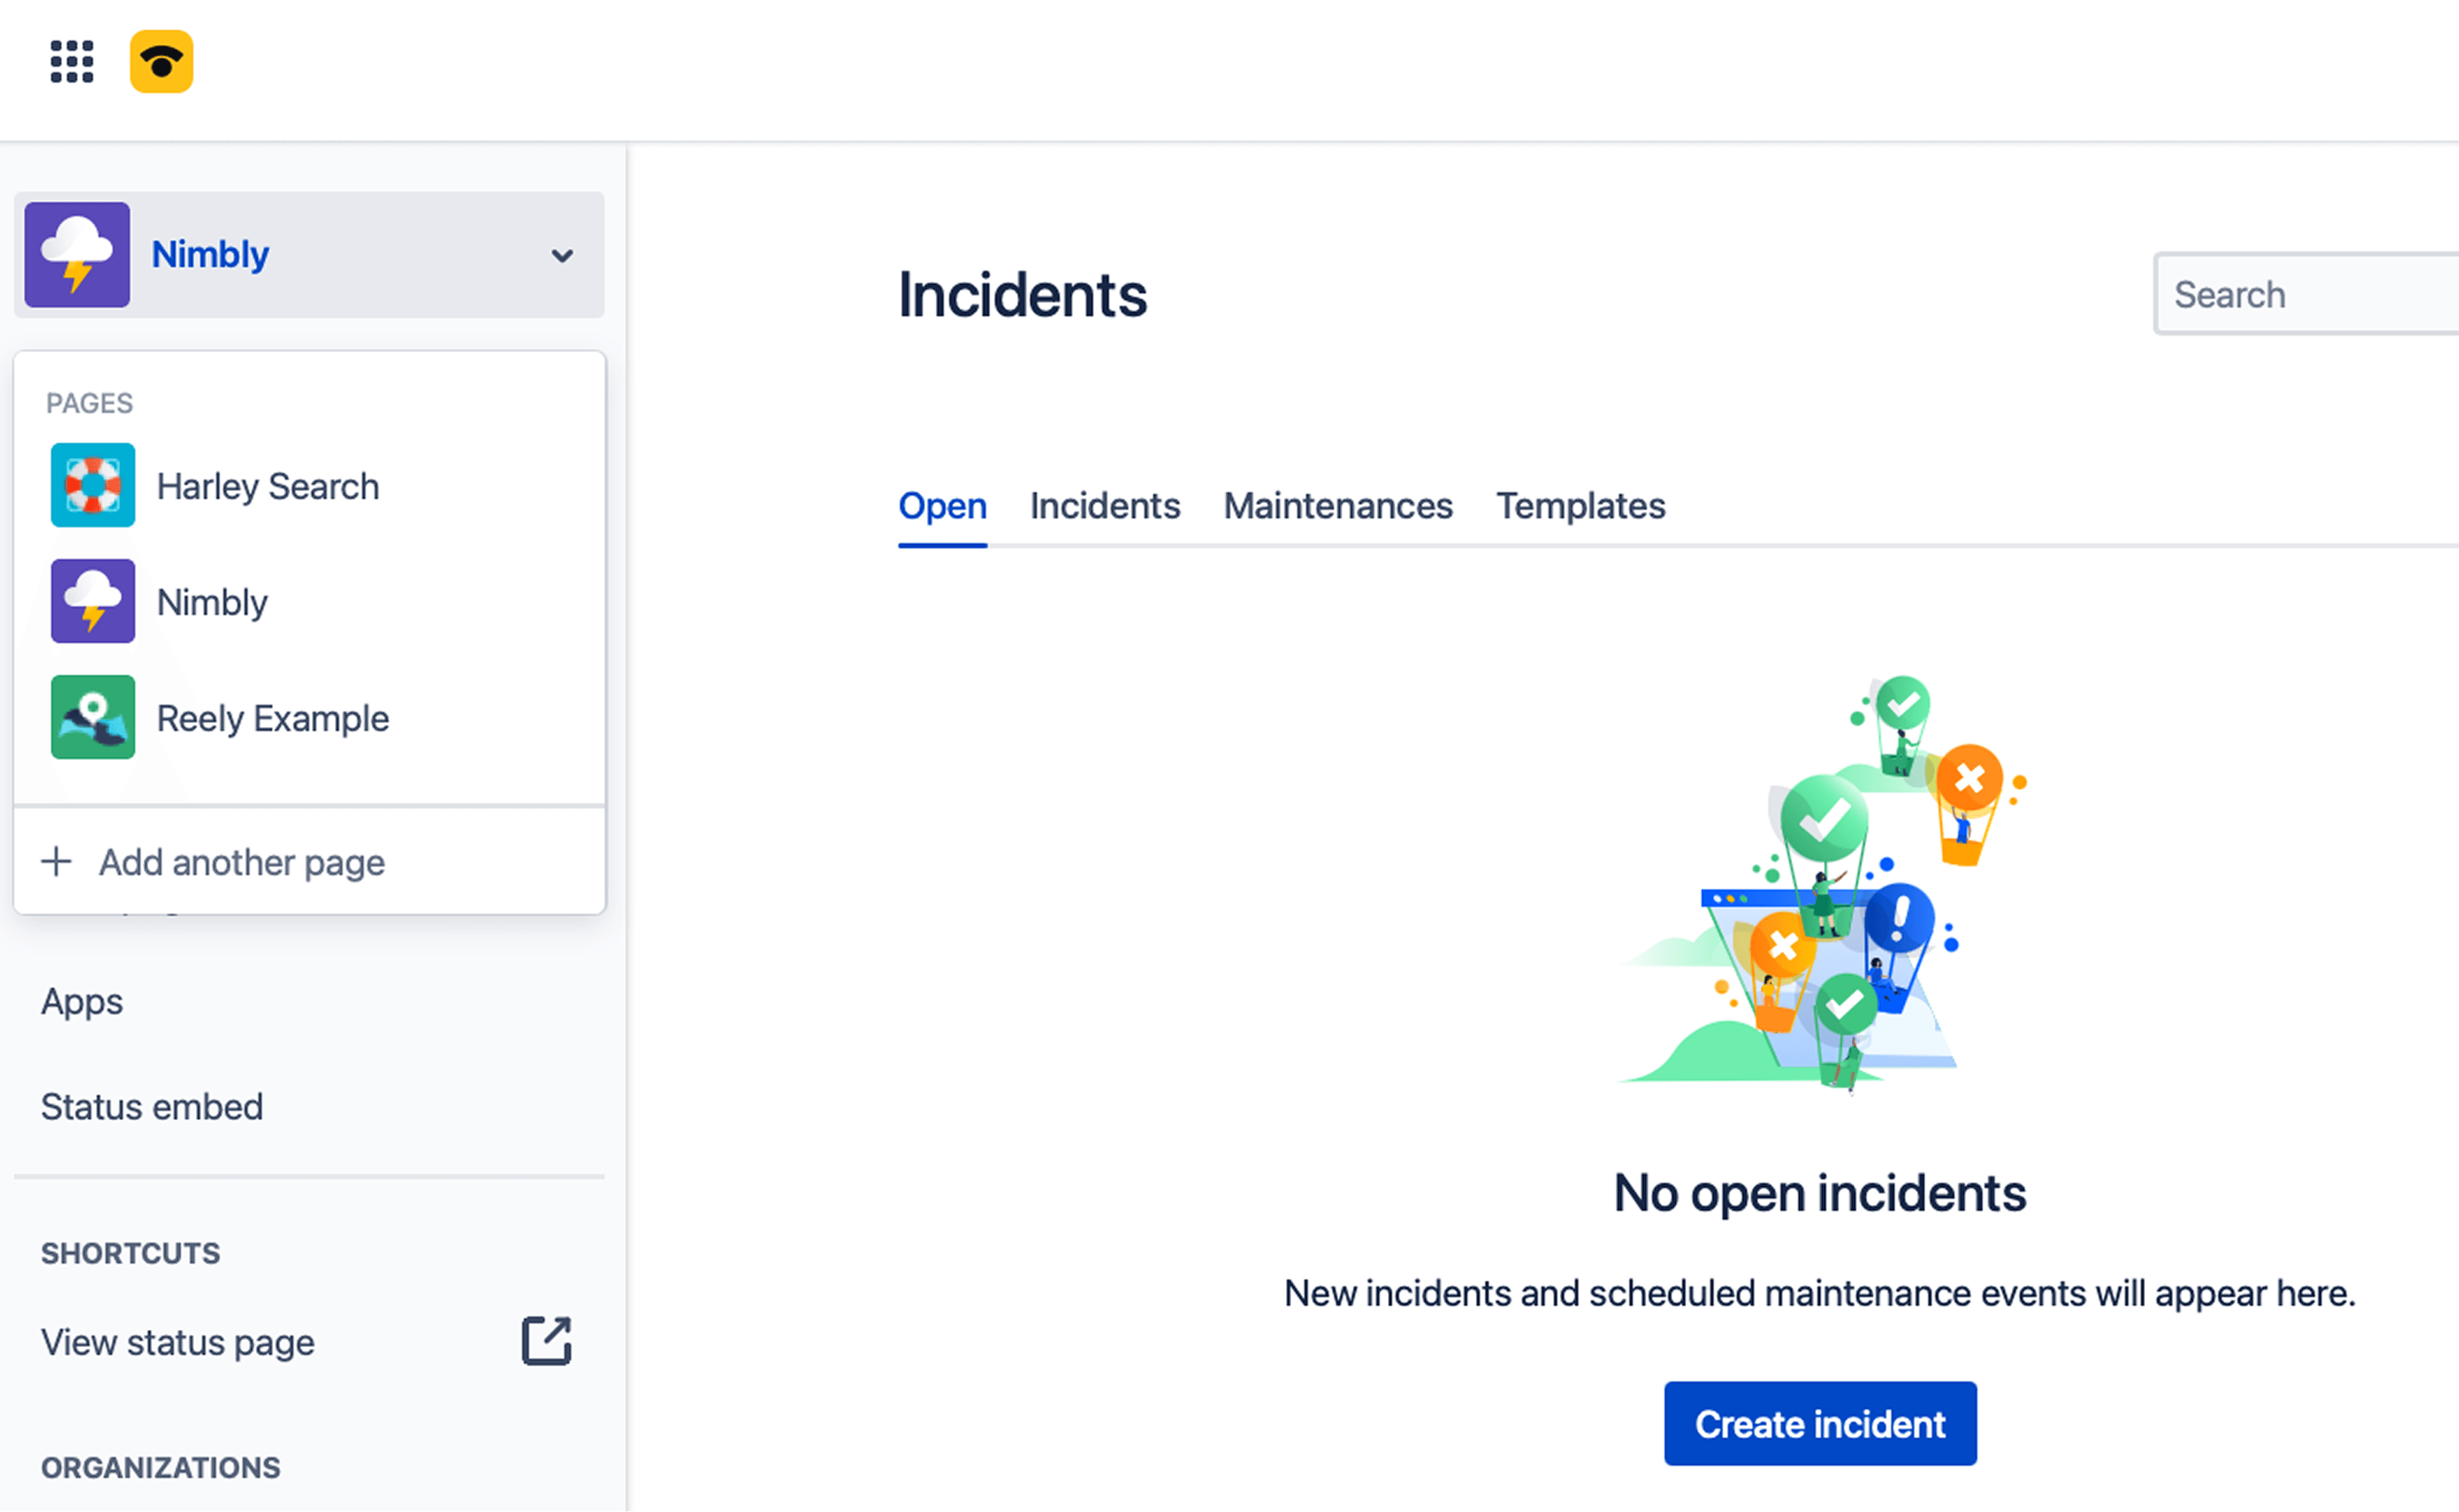2459x1512 pixels.
Task: Click the Nimbly sidebar workspace icon
Action: pos(77,255)
